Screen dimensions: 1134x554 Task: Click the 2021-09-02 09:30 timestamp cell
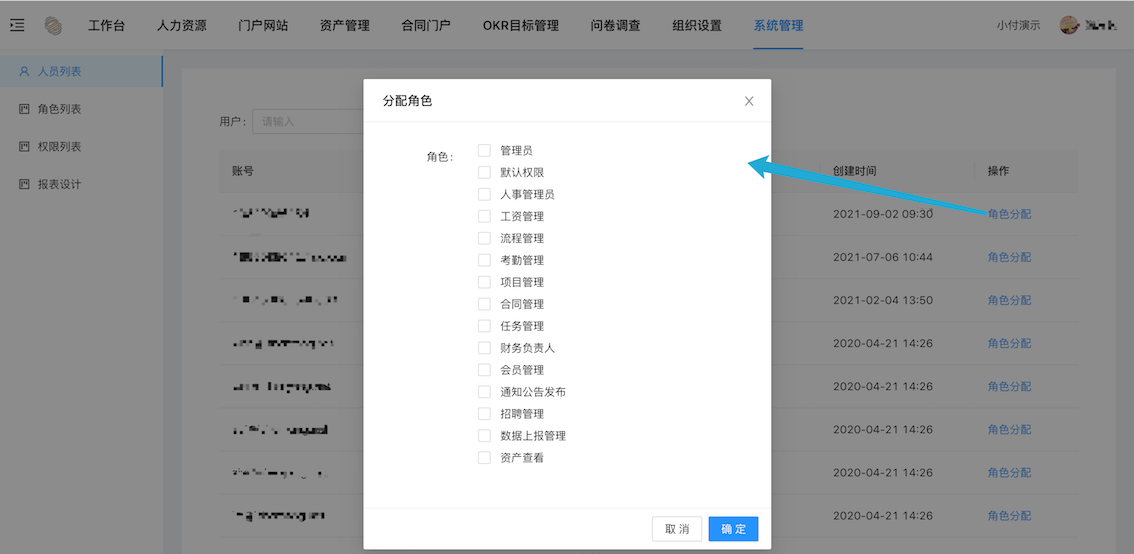click(x=883, y=214)
